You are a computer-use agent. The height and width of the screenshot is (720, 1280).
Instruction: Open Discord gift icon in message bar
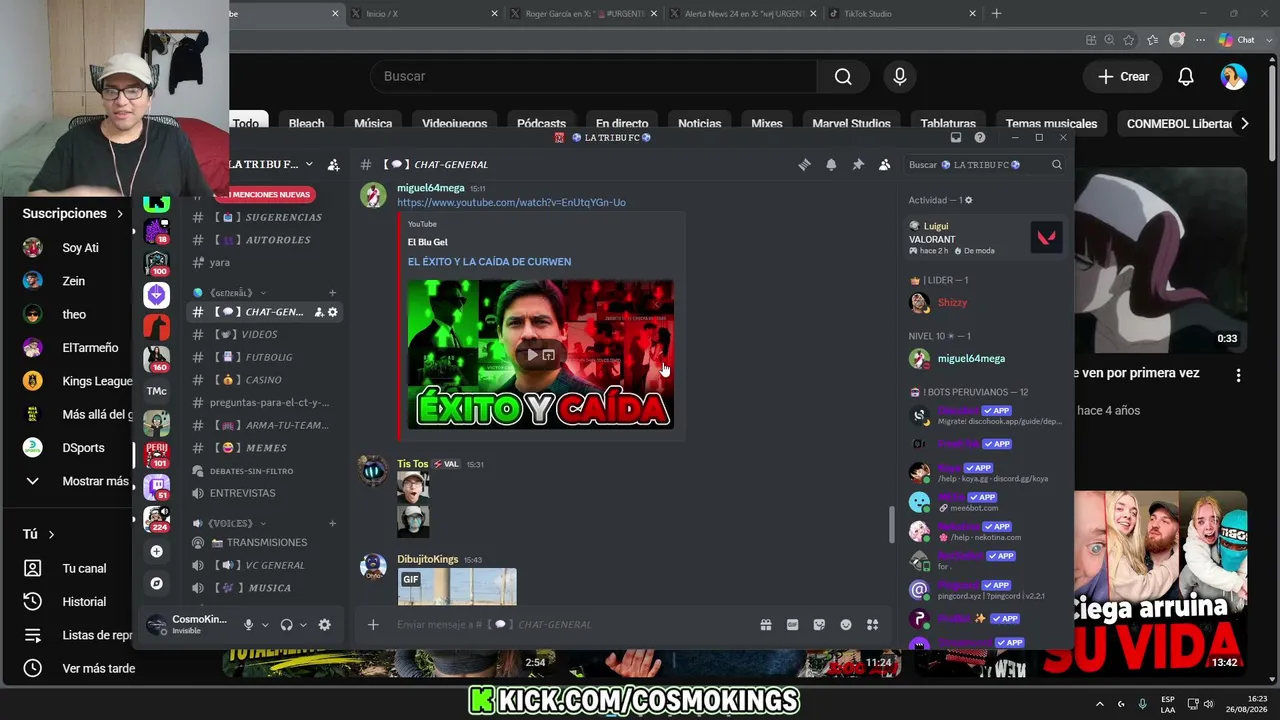pyautogui.click(x=766, y=625)
